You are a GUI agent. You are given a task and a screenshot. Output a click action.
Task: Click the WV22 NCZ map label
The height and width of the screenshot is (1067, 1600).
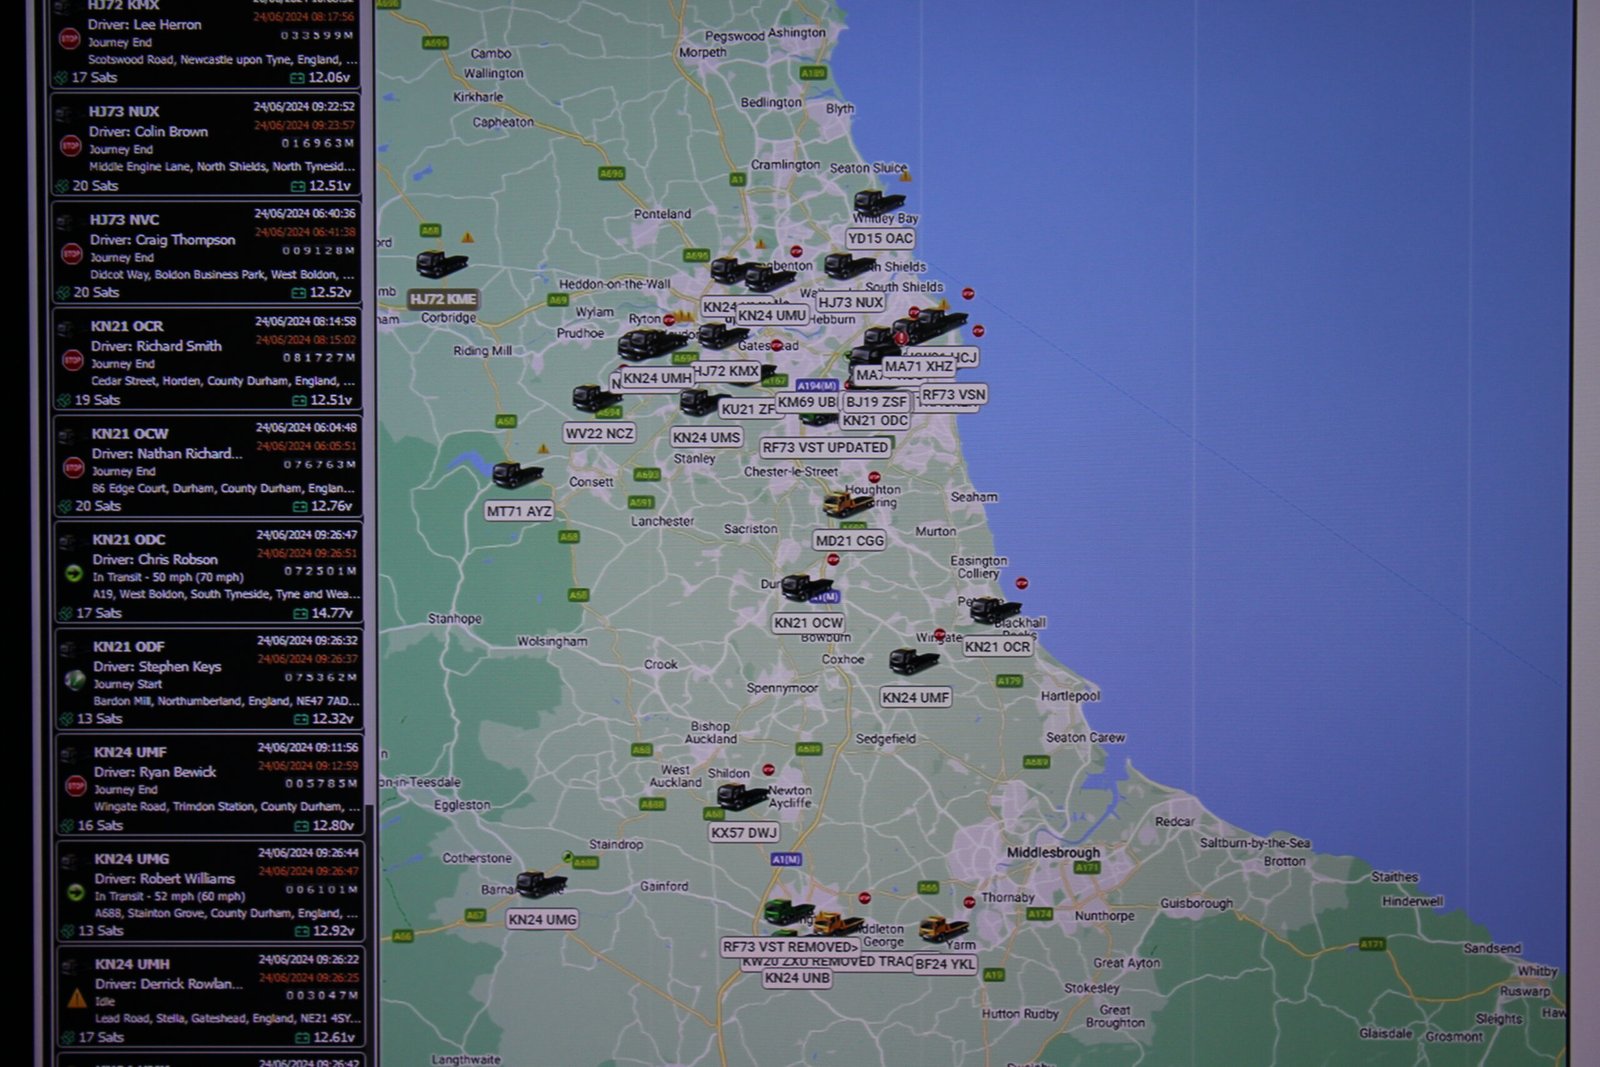[x=599, y=433]
